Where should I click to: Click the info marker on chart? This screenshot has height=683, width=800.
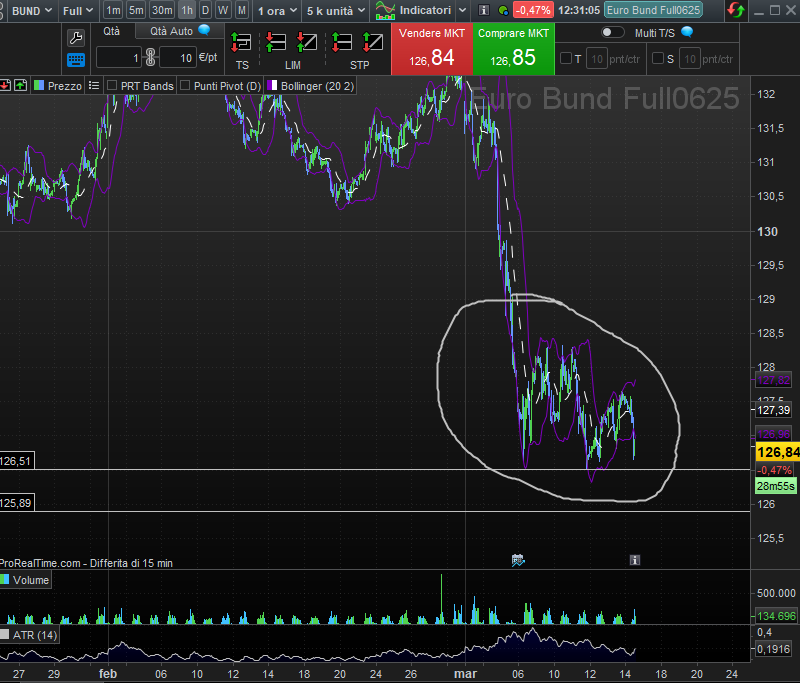[634, 560]
